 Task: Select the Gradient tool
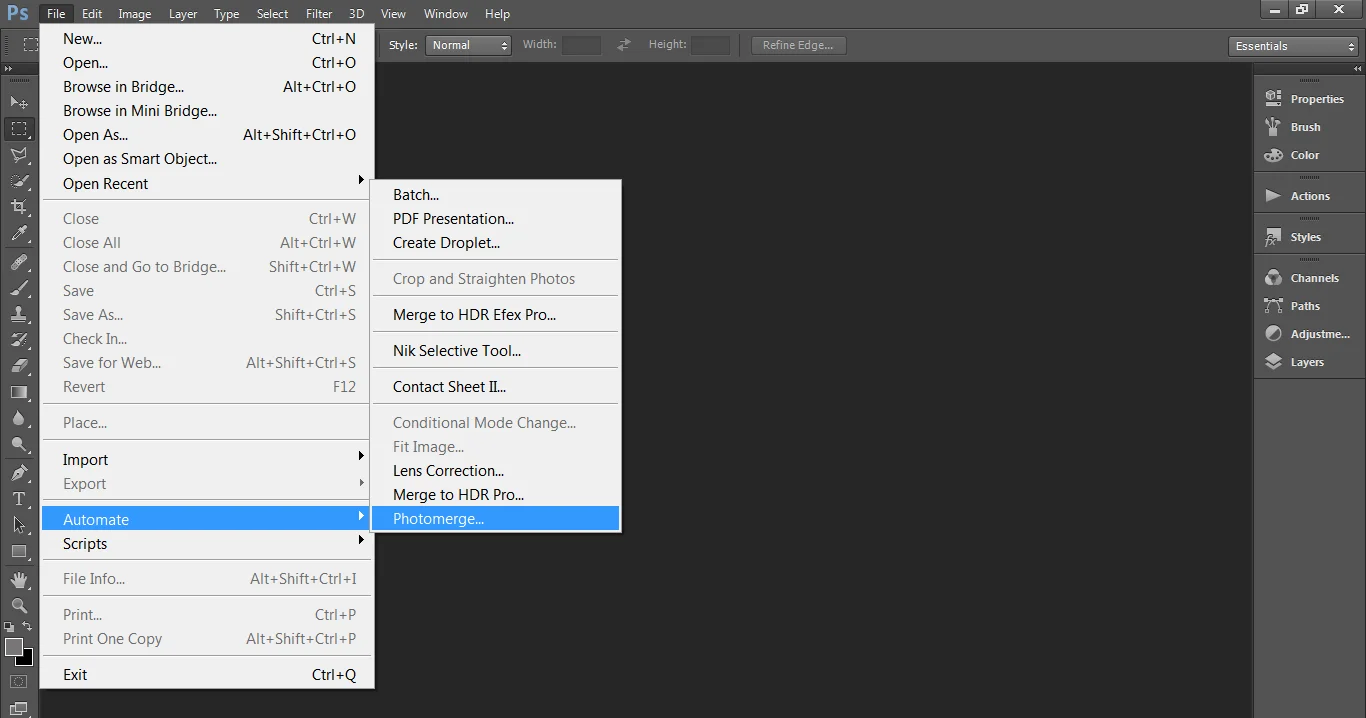[19, 393]
